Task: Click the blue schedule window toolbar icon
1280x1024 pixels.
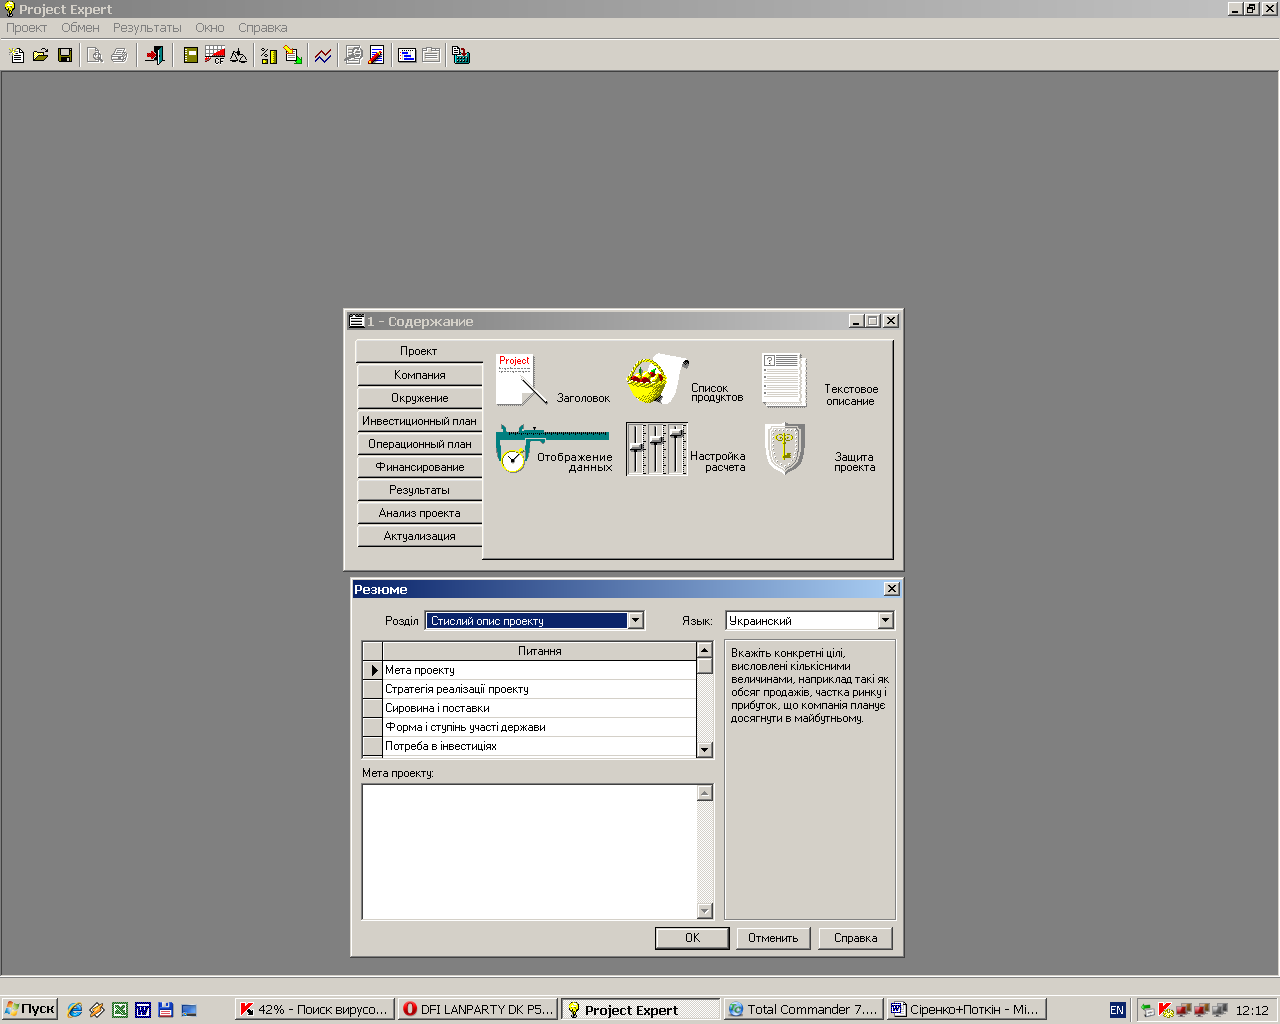Action: (x=407, y=56)
